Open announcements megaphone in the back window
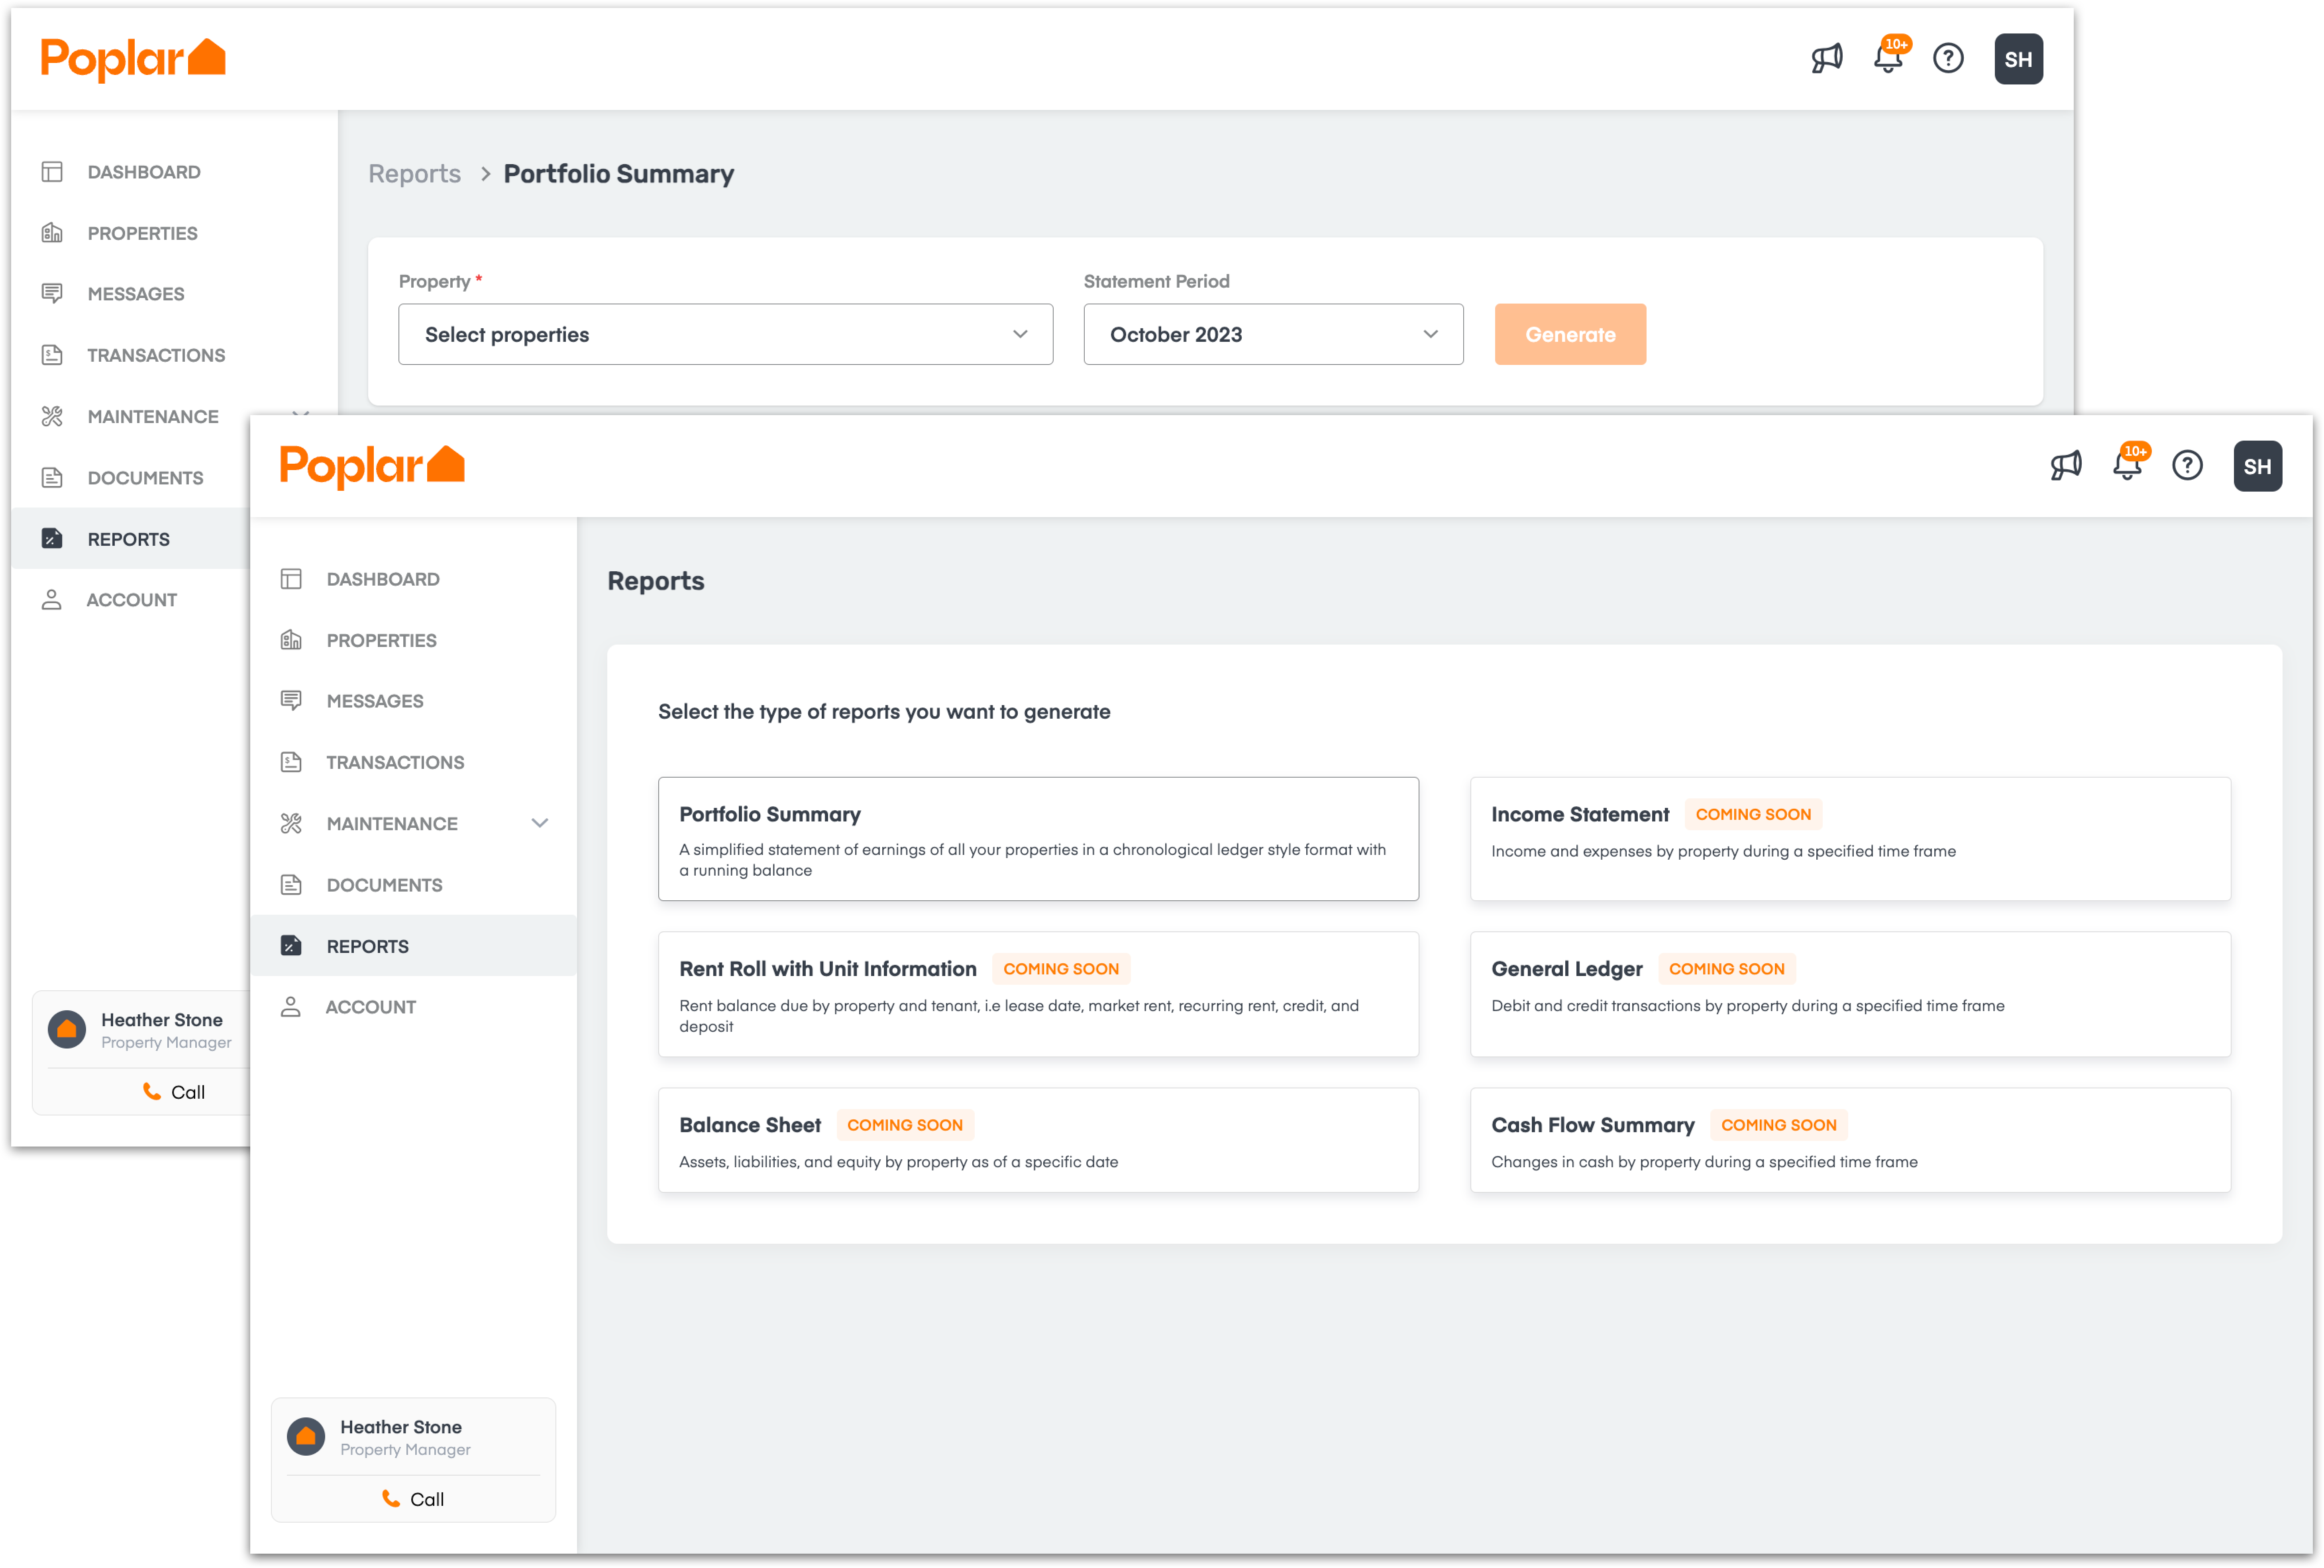Image resolution: width=2324 pixels, height=1568 pixels. pos(1827,59)
